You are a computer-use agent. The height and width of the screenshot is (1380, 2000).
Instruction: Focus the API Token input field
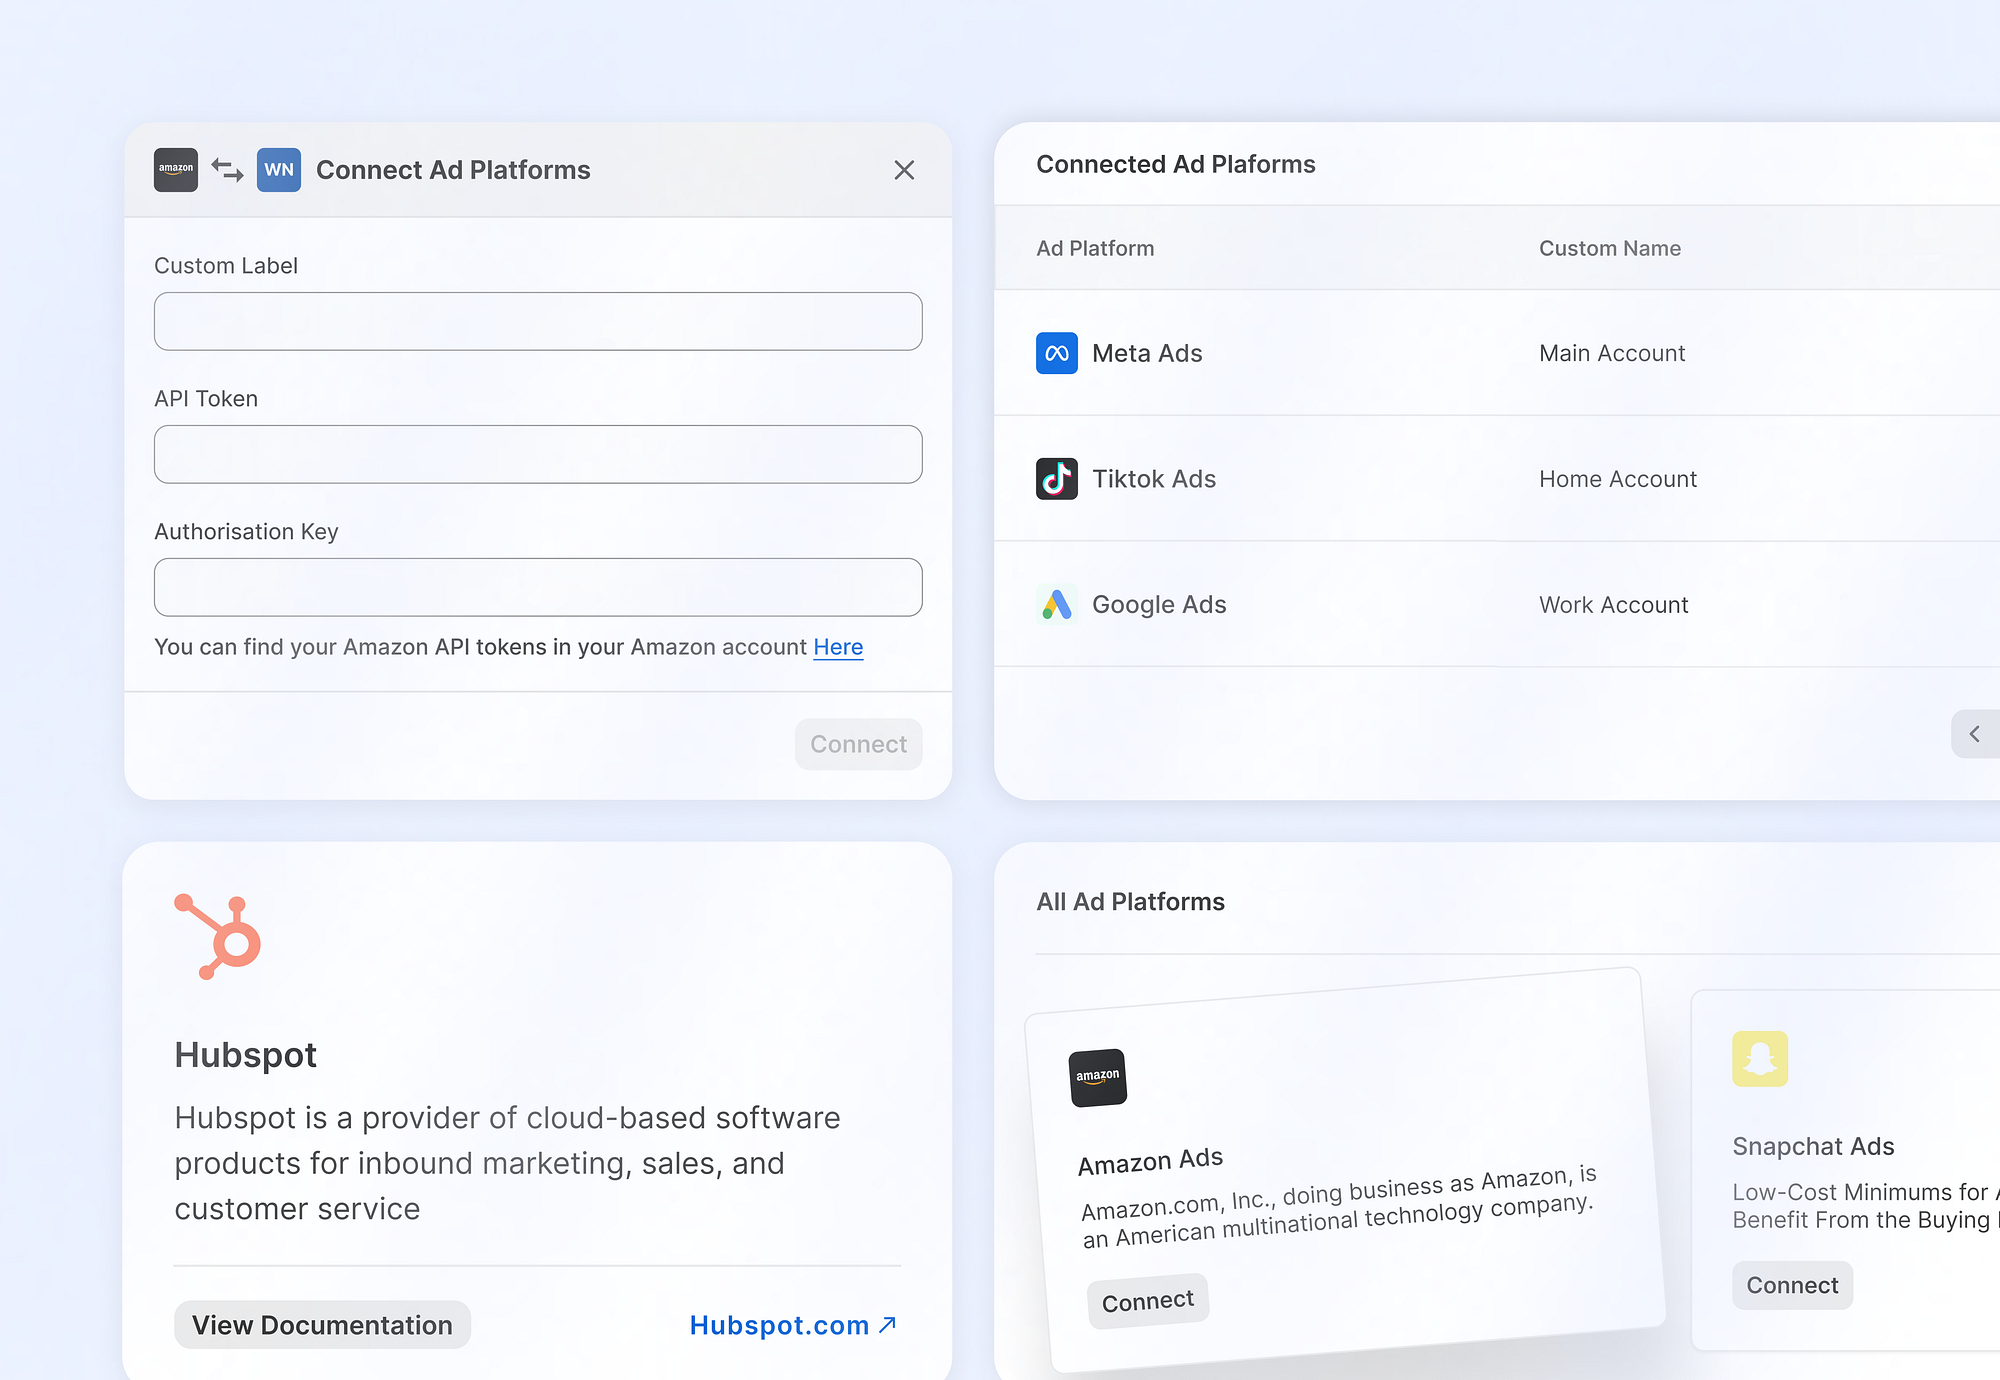[x=538, y=454]
